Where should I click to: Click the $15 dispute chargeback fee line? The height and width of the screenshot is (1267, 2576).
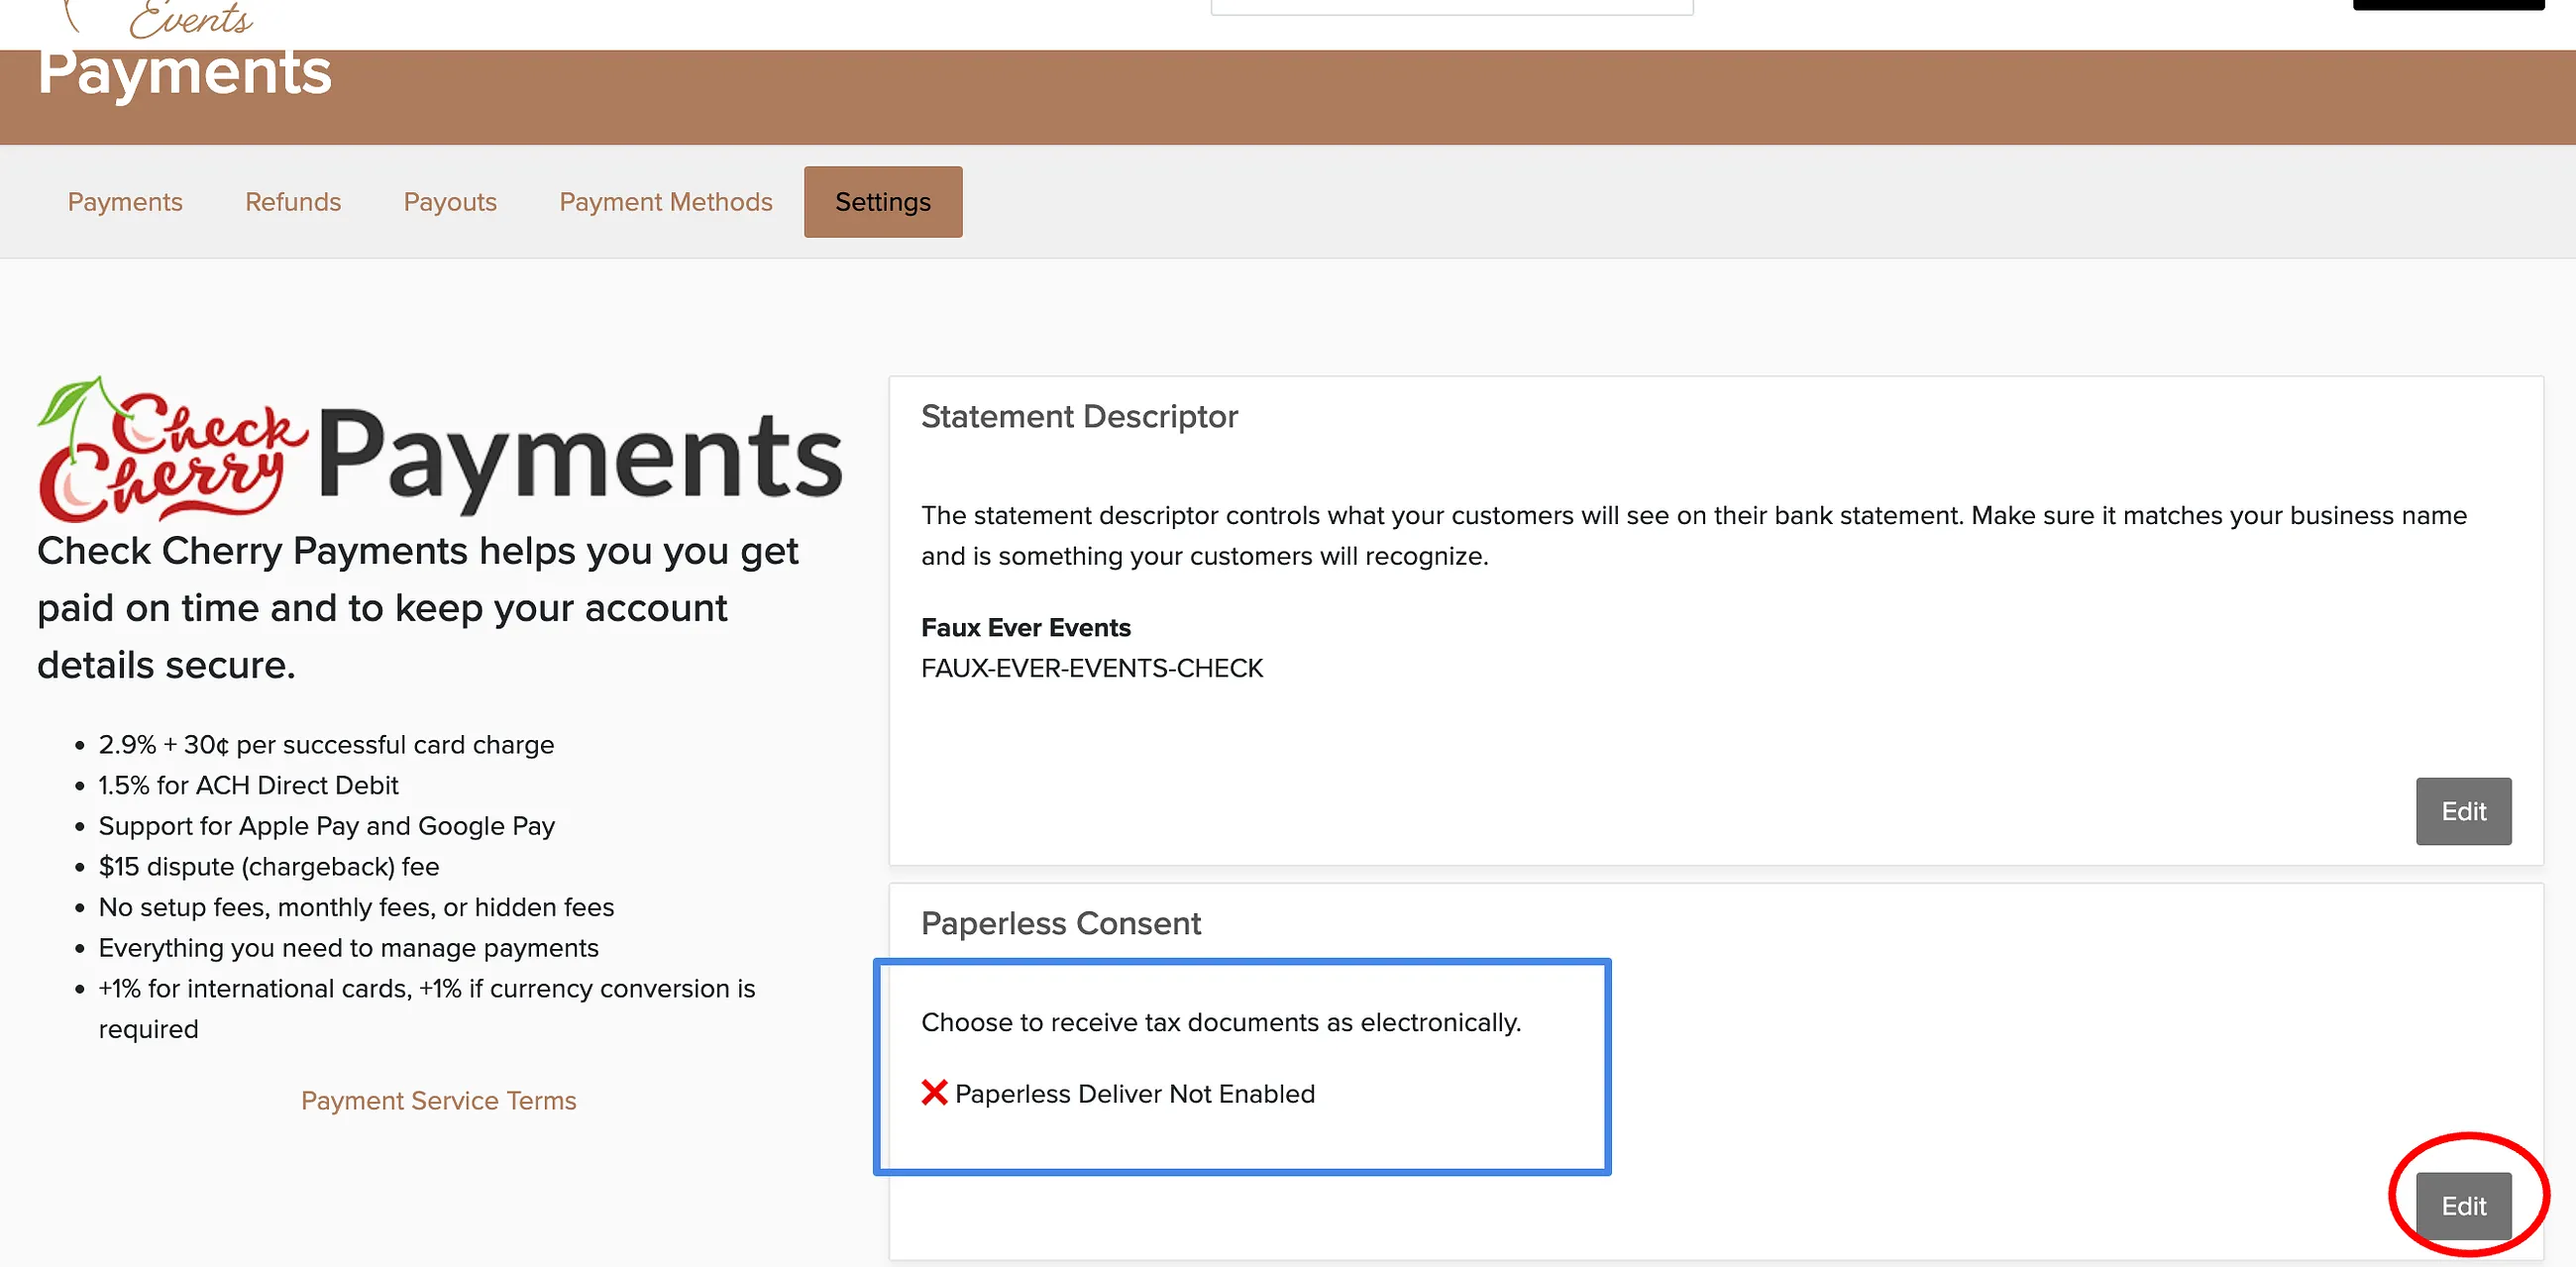coord(269,867)
